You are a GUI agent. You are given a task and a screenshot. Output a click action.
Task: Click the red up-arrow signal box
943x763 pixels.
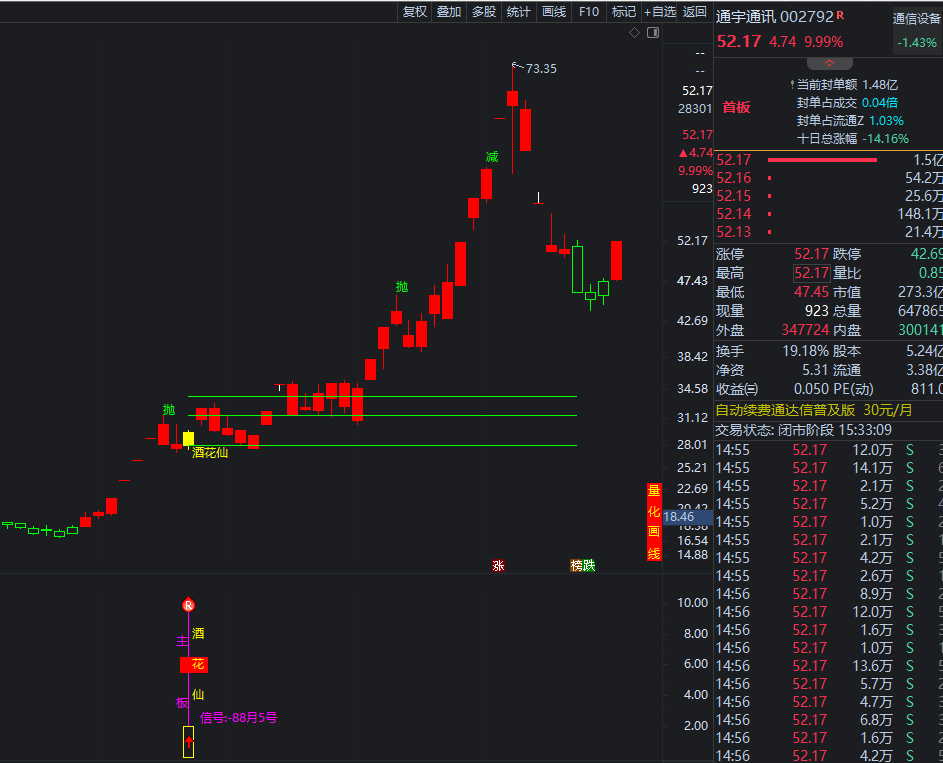click(x=188, y=741)
